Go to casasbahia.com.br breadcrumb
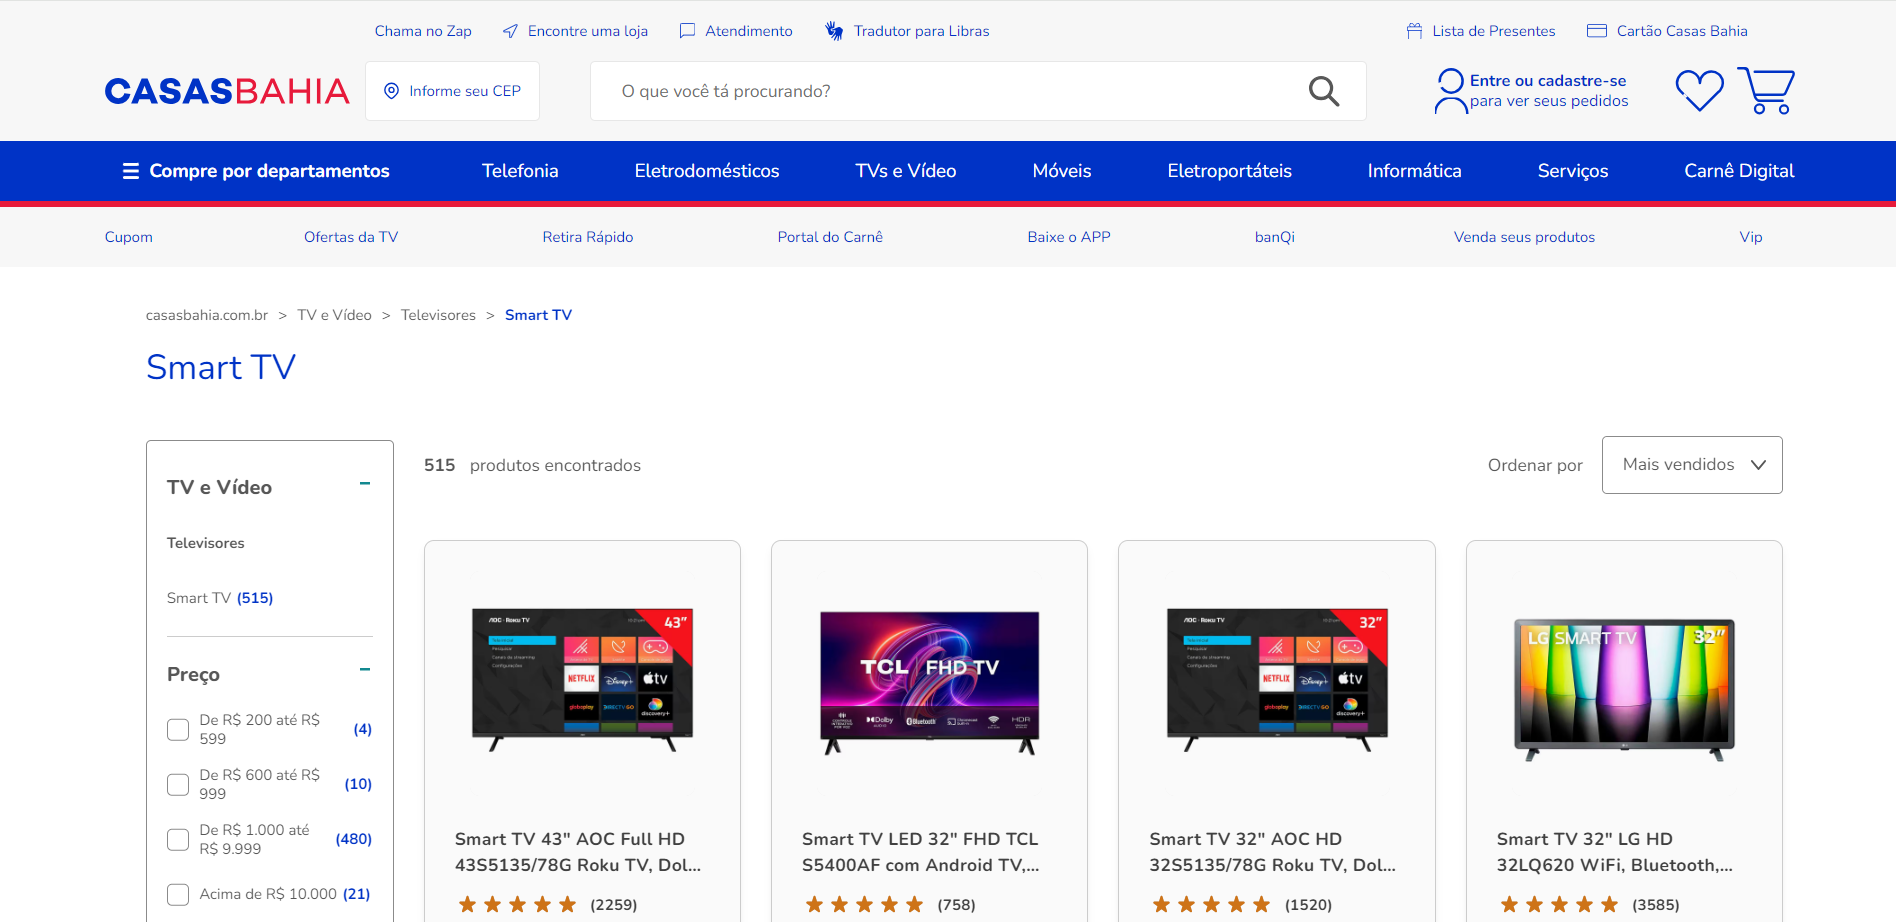Screen dimensions: 1896x922 [207, 315]
